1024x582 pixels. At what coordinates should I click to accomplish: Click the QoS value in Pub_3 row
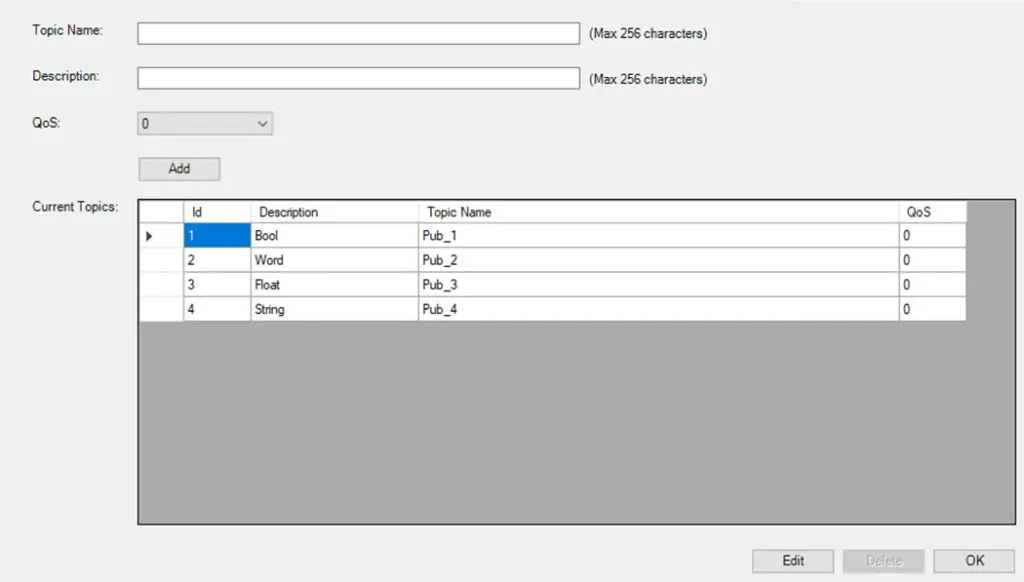point(933,285)
